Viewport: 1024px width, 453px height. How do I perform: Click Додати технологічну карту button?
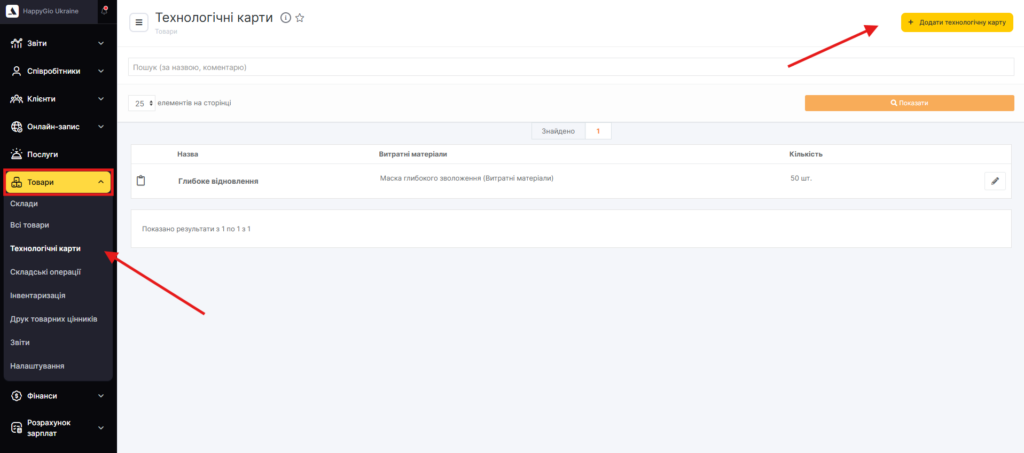pyautogui.click(x=957, y=22)
